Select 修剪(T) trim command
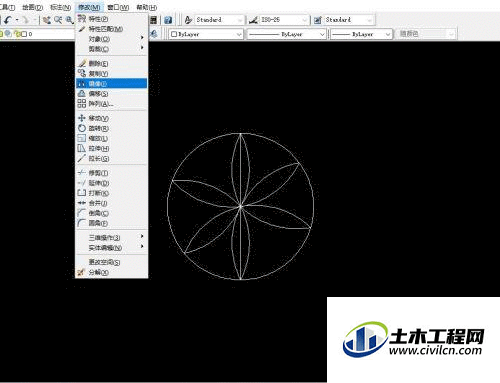 coord(112,173)
